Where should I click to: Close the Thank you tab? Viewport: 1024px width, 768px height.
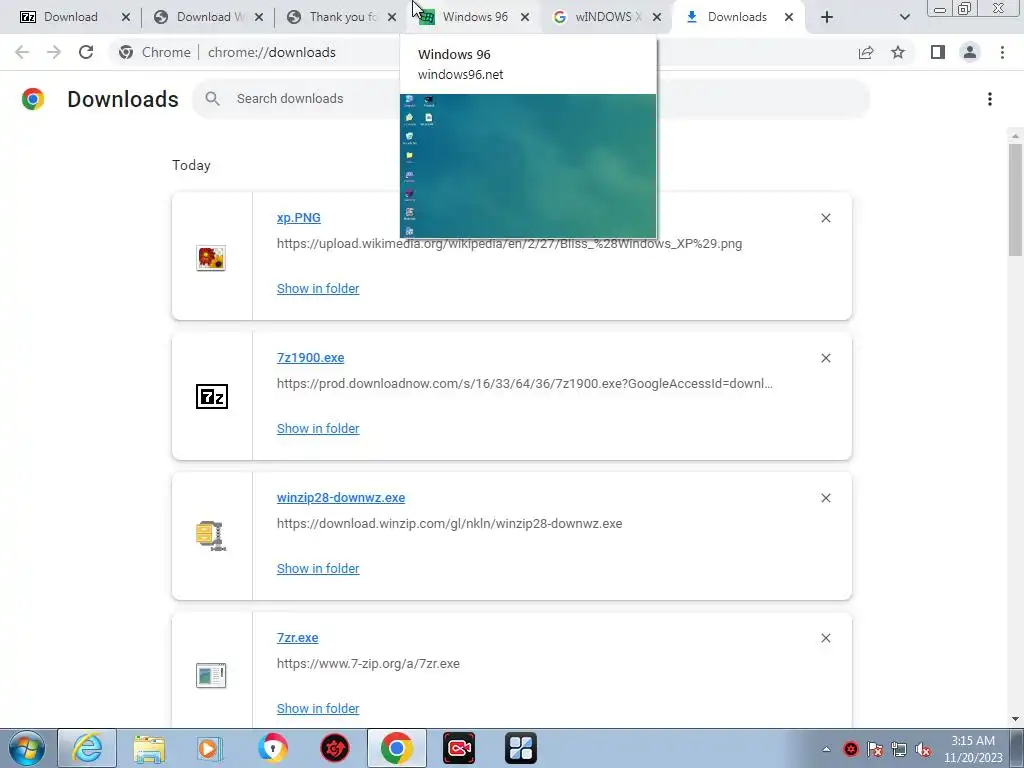[x=392, y=17]
